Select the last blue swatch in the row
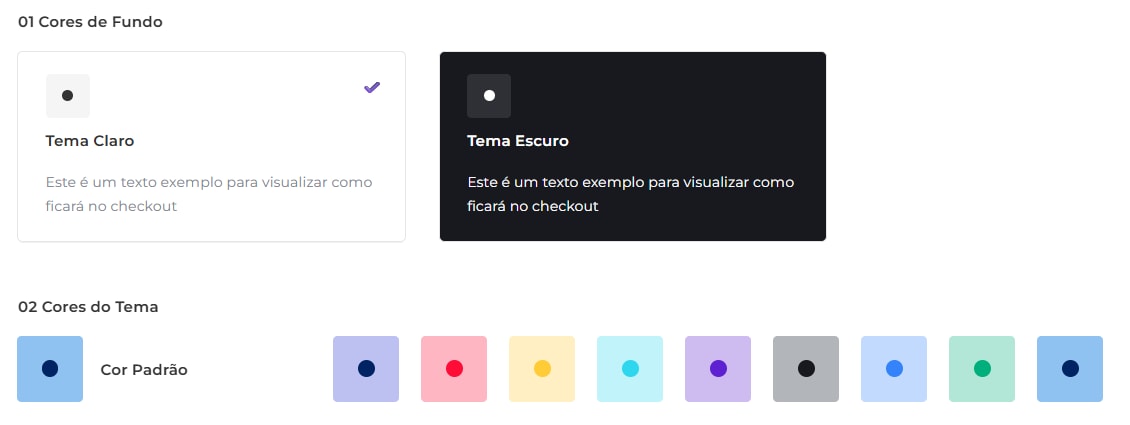1130x425 pixels. pyautogui.click(x=1070, y=369)
